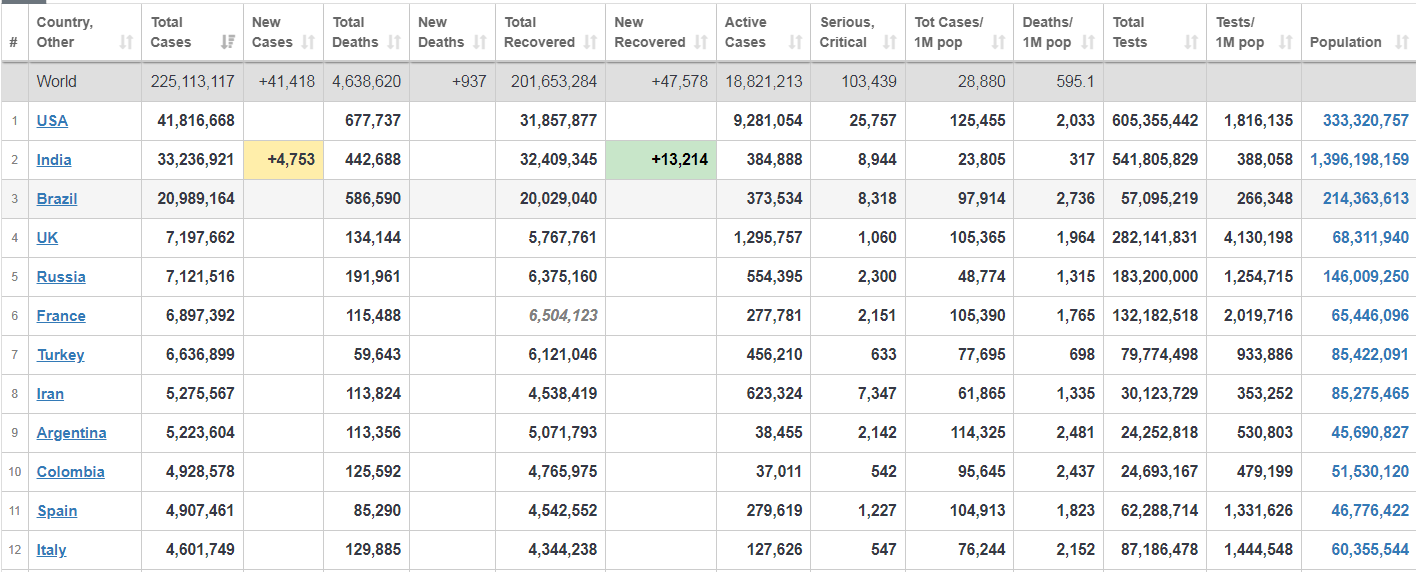Image resolution: width=1416 pixels, height=572 pixels.
Task: Sort table by New Cases arrows
Action: tap(308, 42)
